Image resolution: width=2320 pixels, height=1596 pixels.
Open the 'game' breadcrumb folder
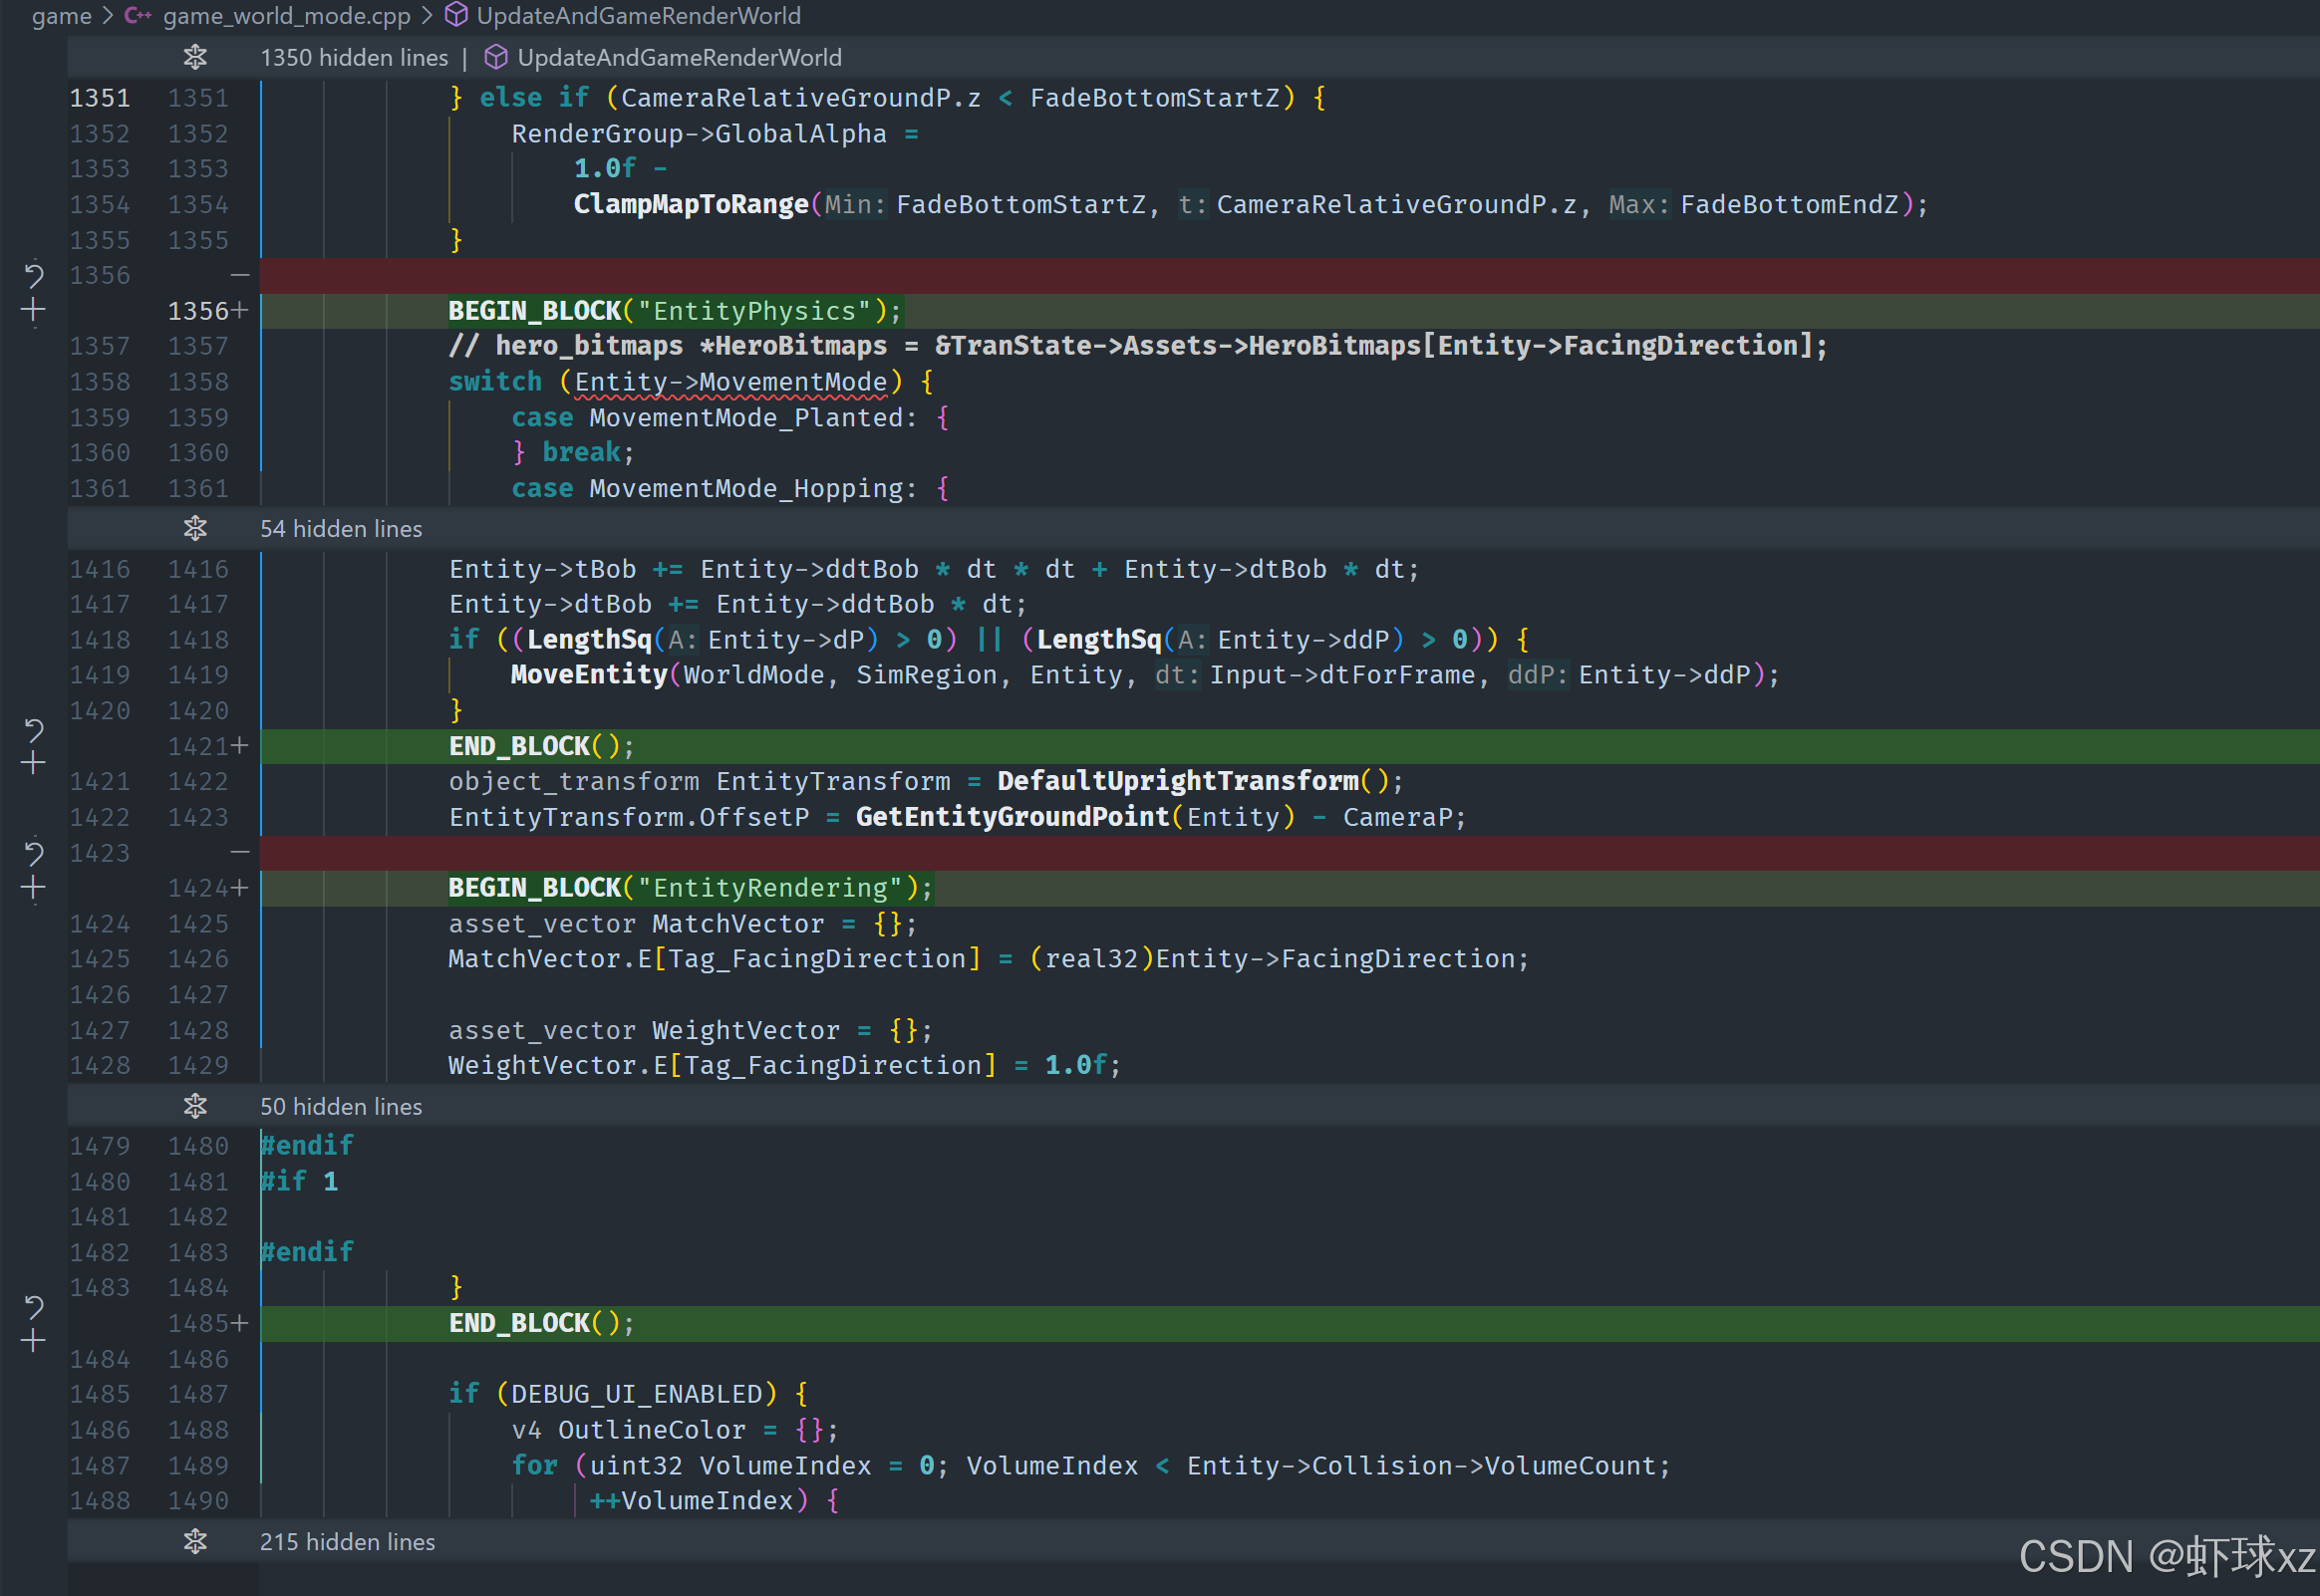[x=61, y=16]
